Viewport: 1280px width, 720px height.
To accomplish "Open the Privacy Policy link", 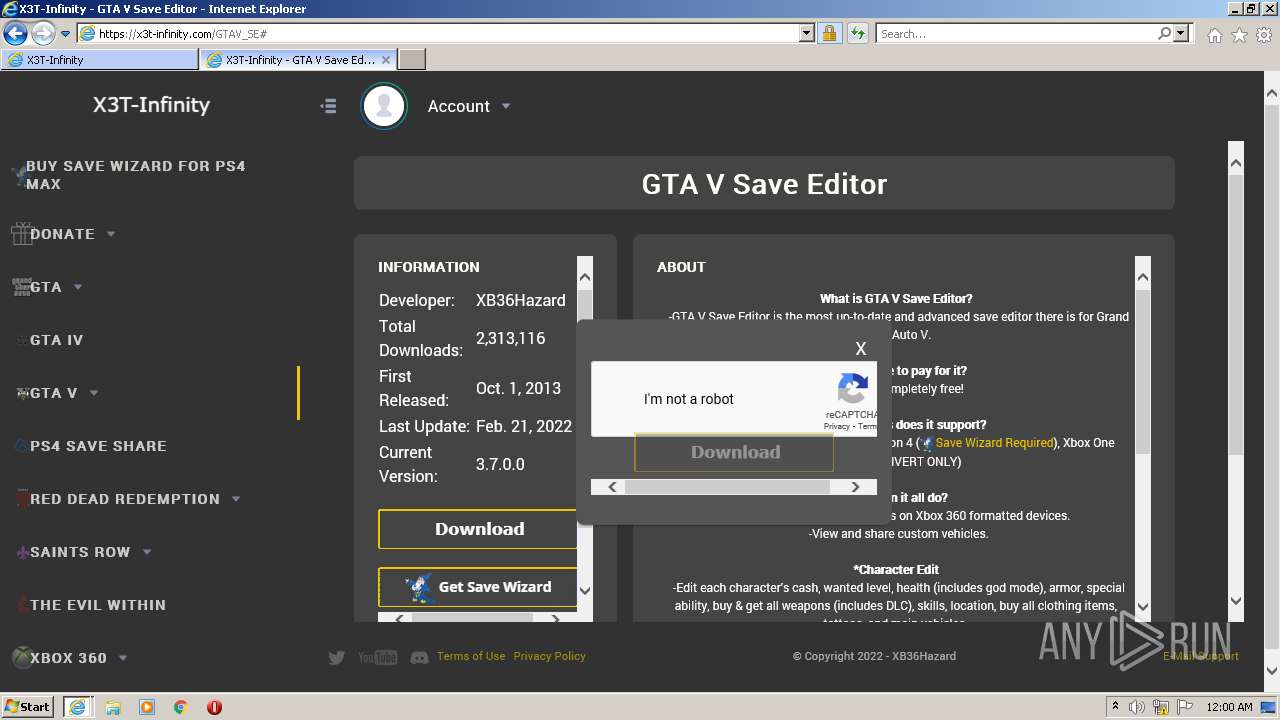I will [x=549, y=656].
